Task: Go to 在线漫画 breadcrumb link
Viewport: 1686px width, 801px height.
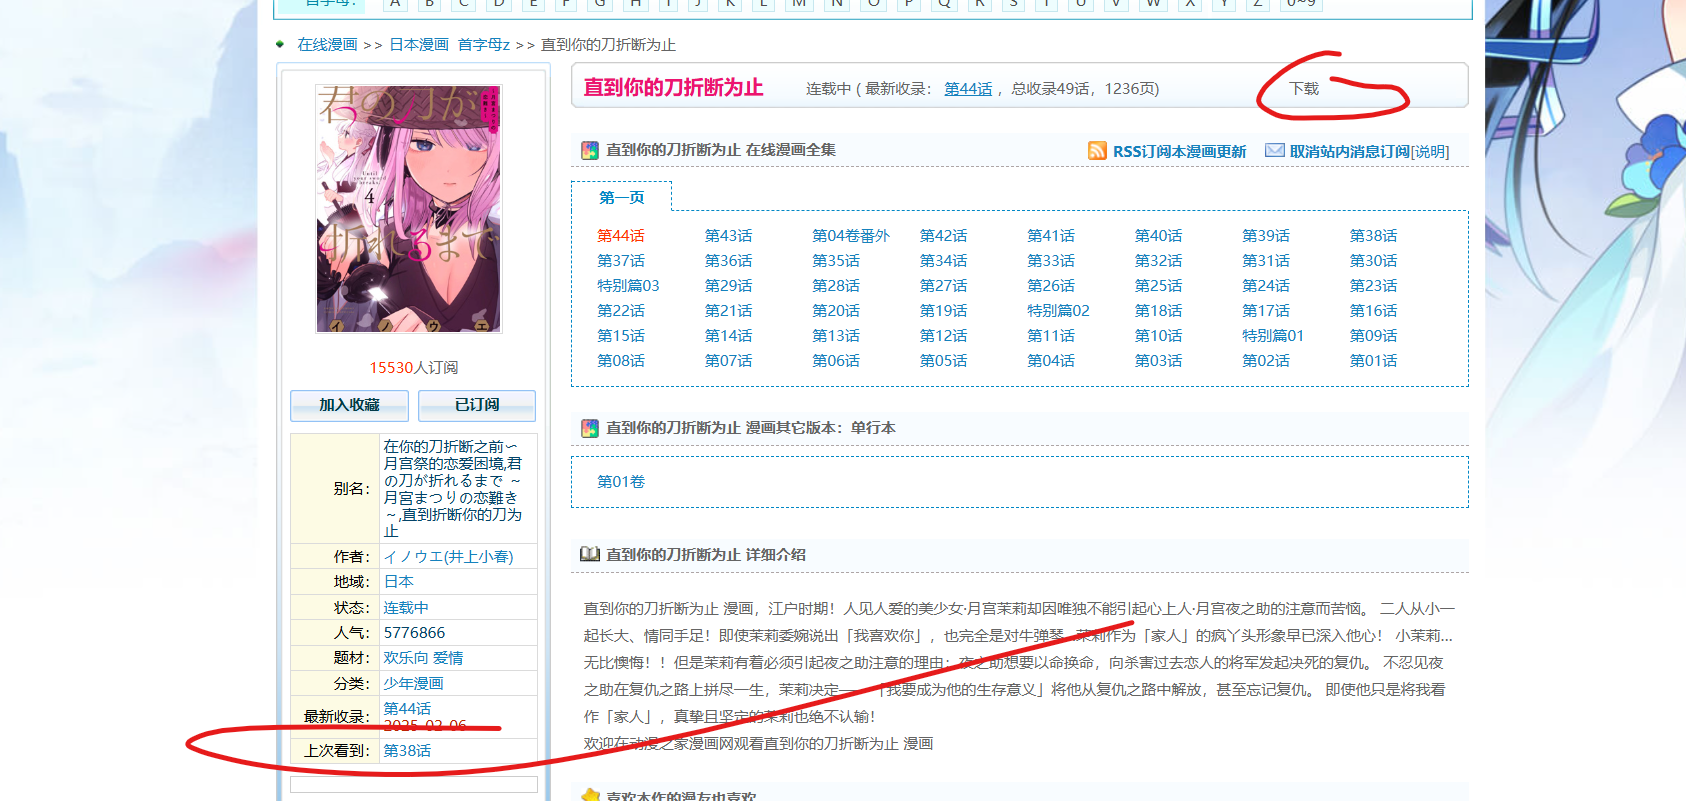Action: coord(327,45)
